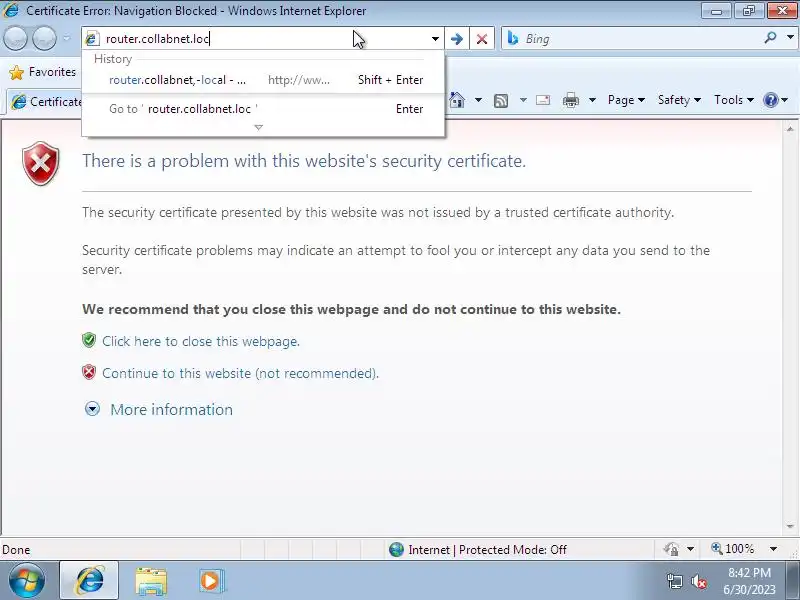Click the Help question mark icon
800x600 pixels.
click(770, 100)
